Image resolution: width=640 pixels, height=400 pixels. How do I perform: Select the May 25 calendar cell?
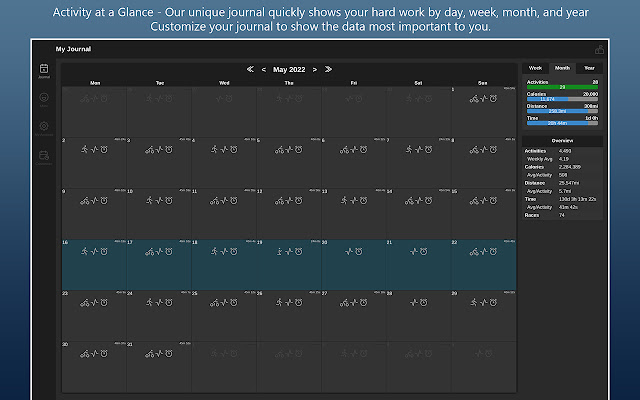[x=224, y=315]
